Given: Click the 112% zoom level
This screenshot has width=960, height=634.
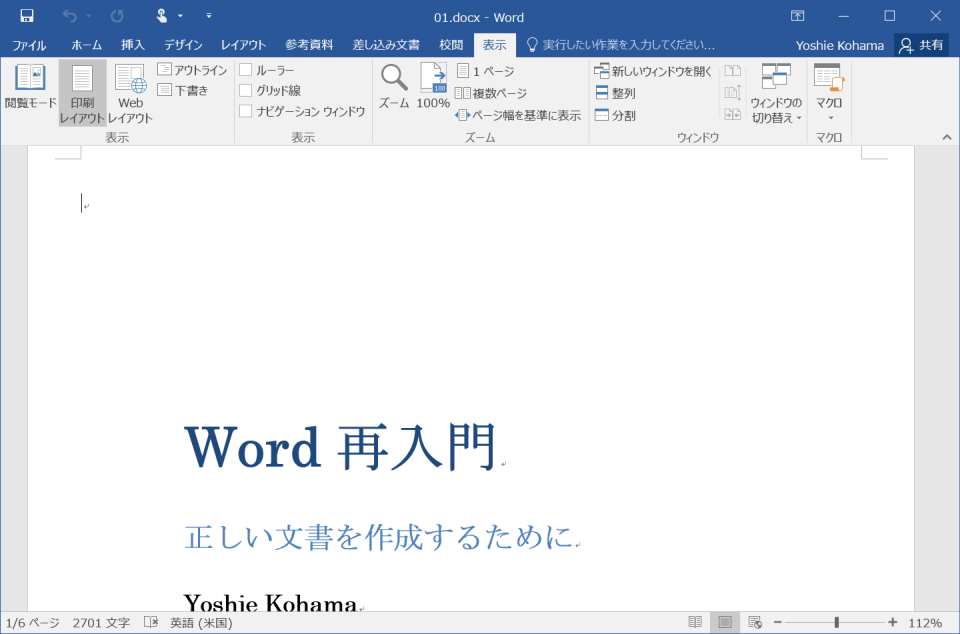Looking at the screenshot, I should coord(925,623).
